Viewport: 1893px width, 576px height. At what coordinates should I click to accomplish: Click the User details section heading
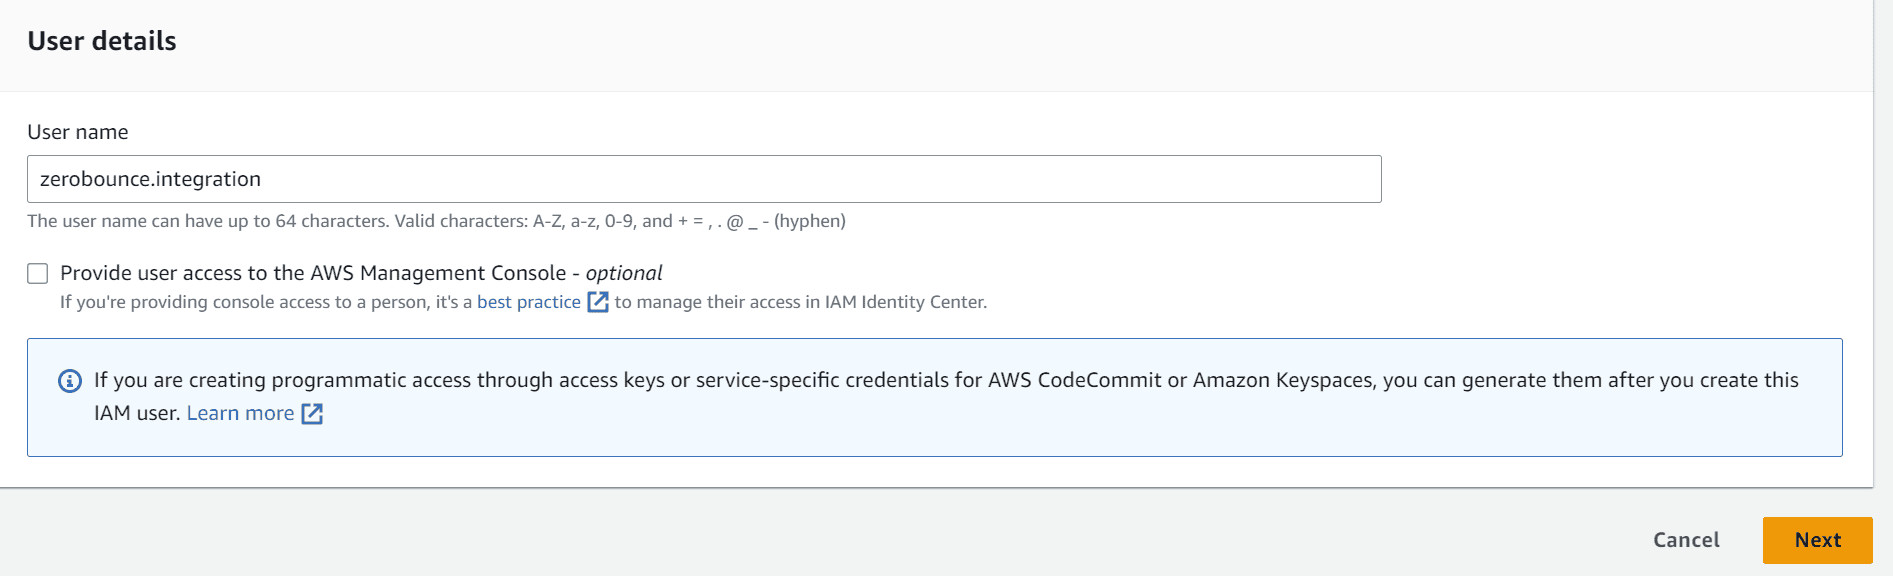click(102, 41)
